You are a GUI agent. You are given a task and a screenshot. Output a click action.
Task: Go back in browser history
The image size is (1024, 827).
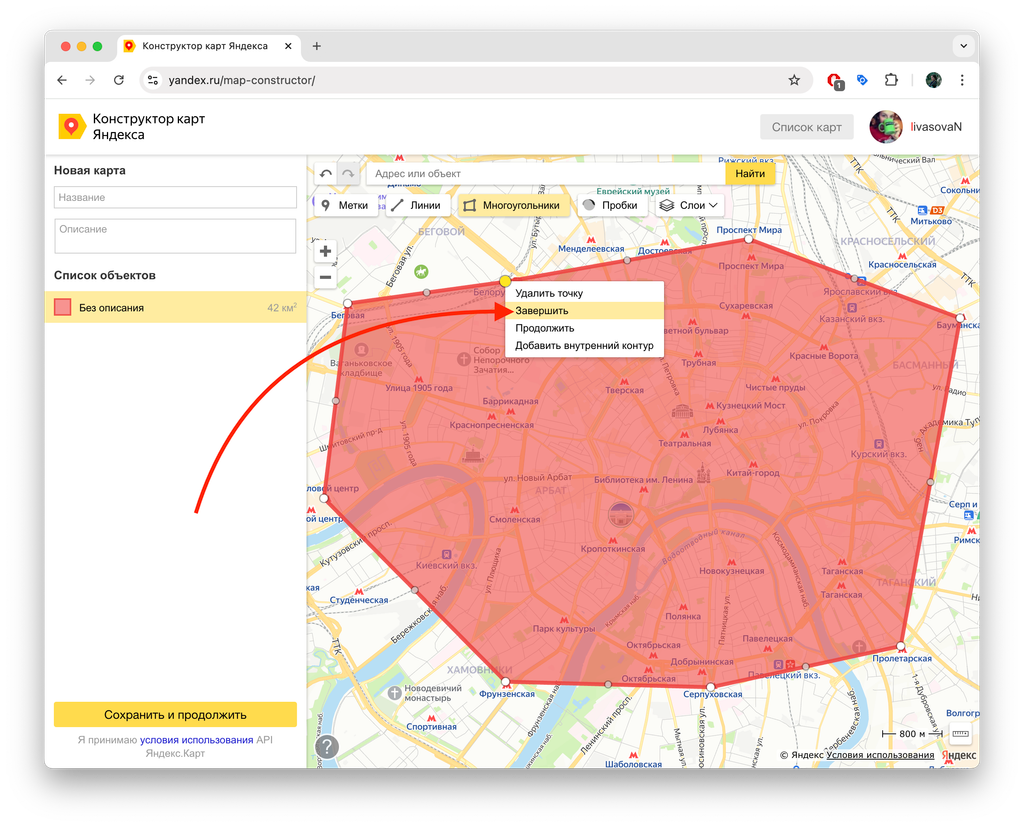pos(62,80)
